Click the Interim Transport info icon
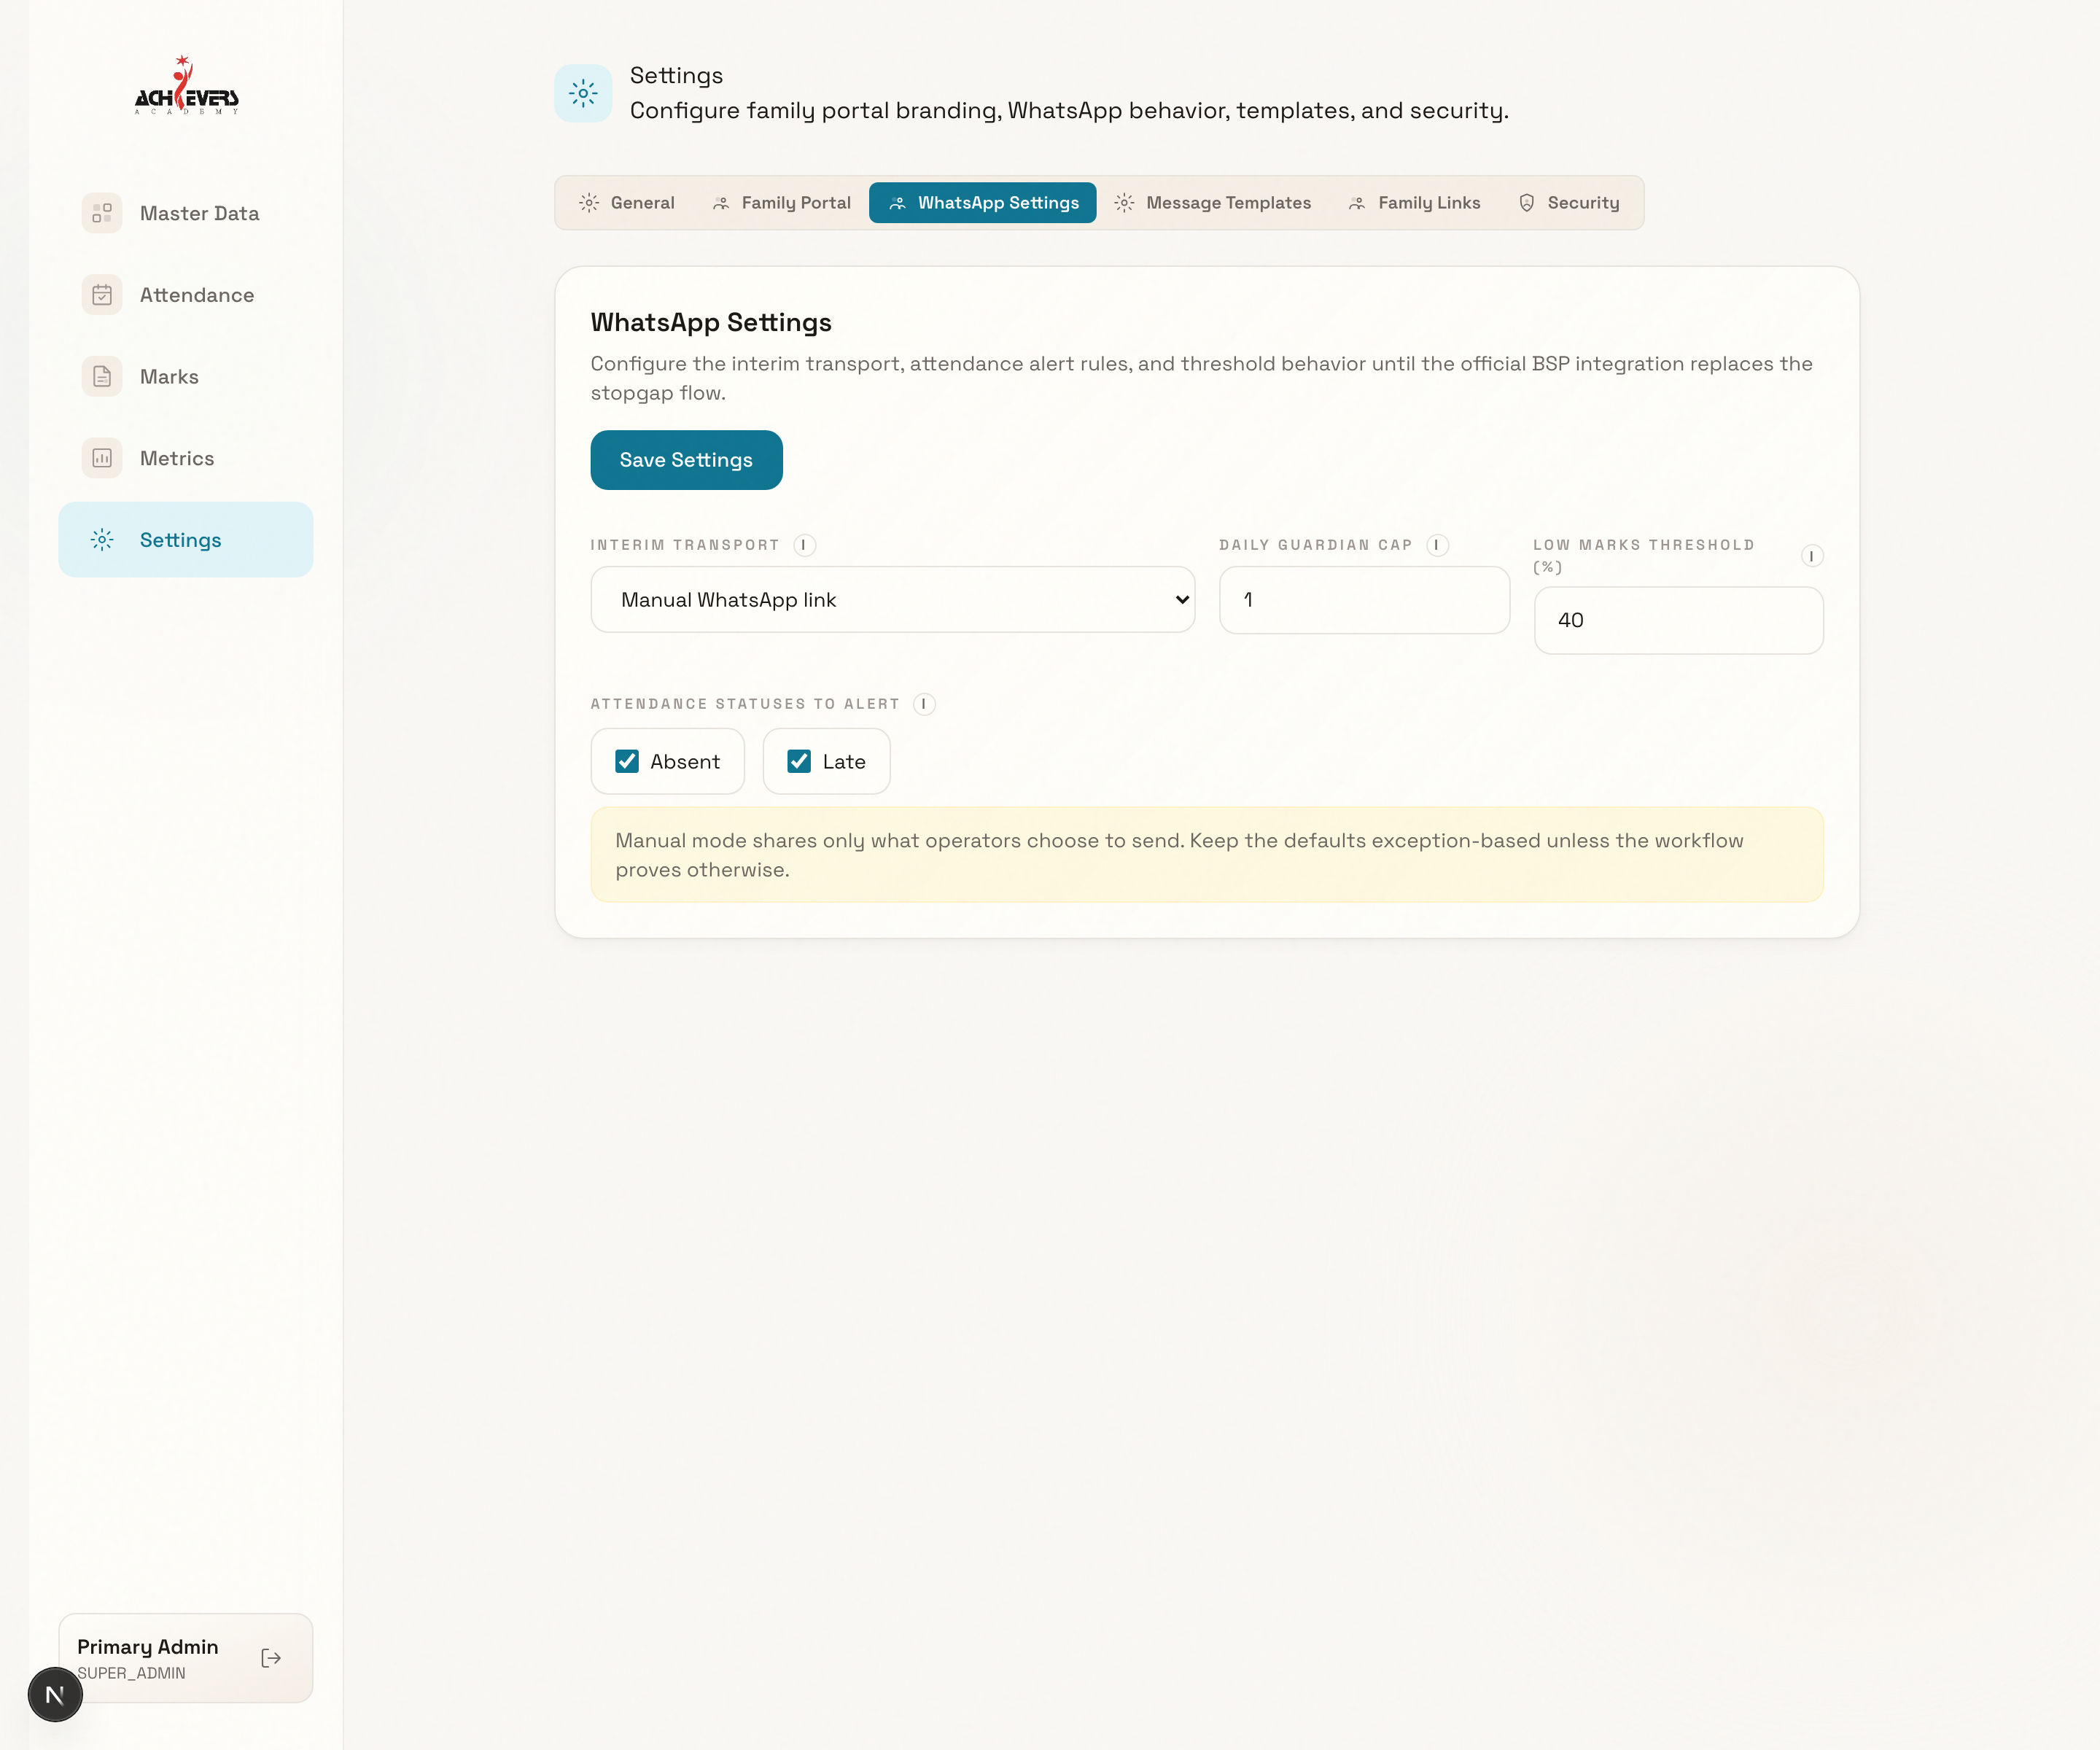 click(804, 545)
